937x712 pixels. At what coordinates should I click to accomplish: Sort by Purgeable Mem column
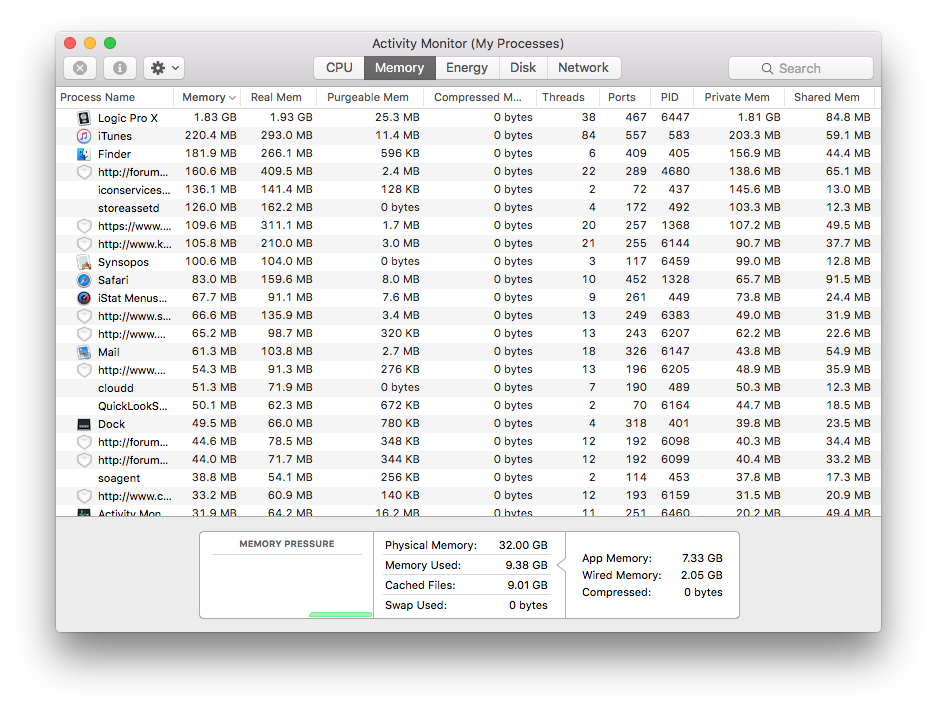point(368,97)
